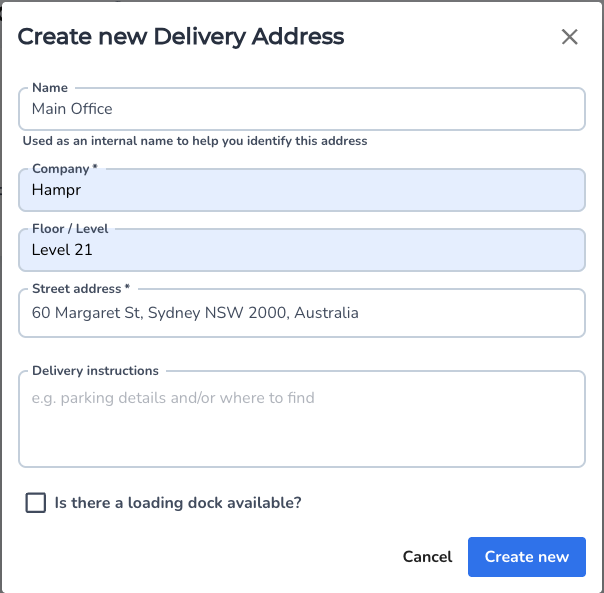This screenshot has width=604, height=593.
Task: Click the blue Create new button
Action: point(526,557)
